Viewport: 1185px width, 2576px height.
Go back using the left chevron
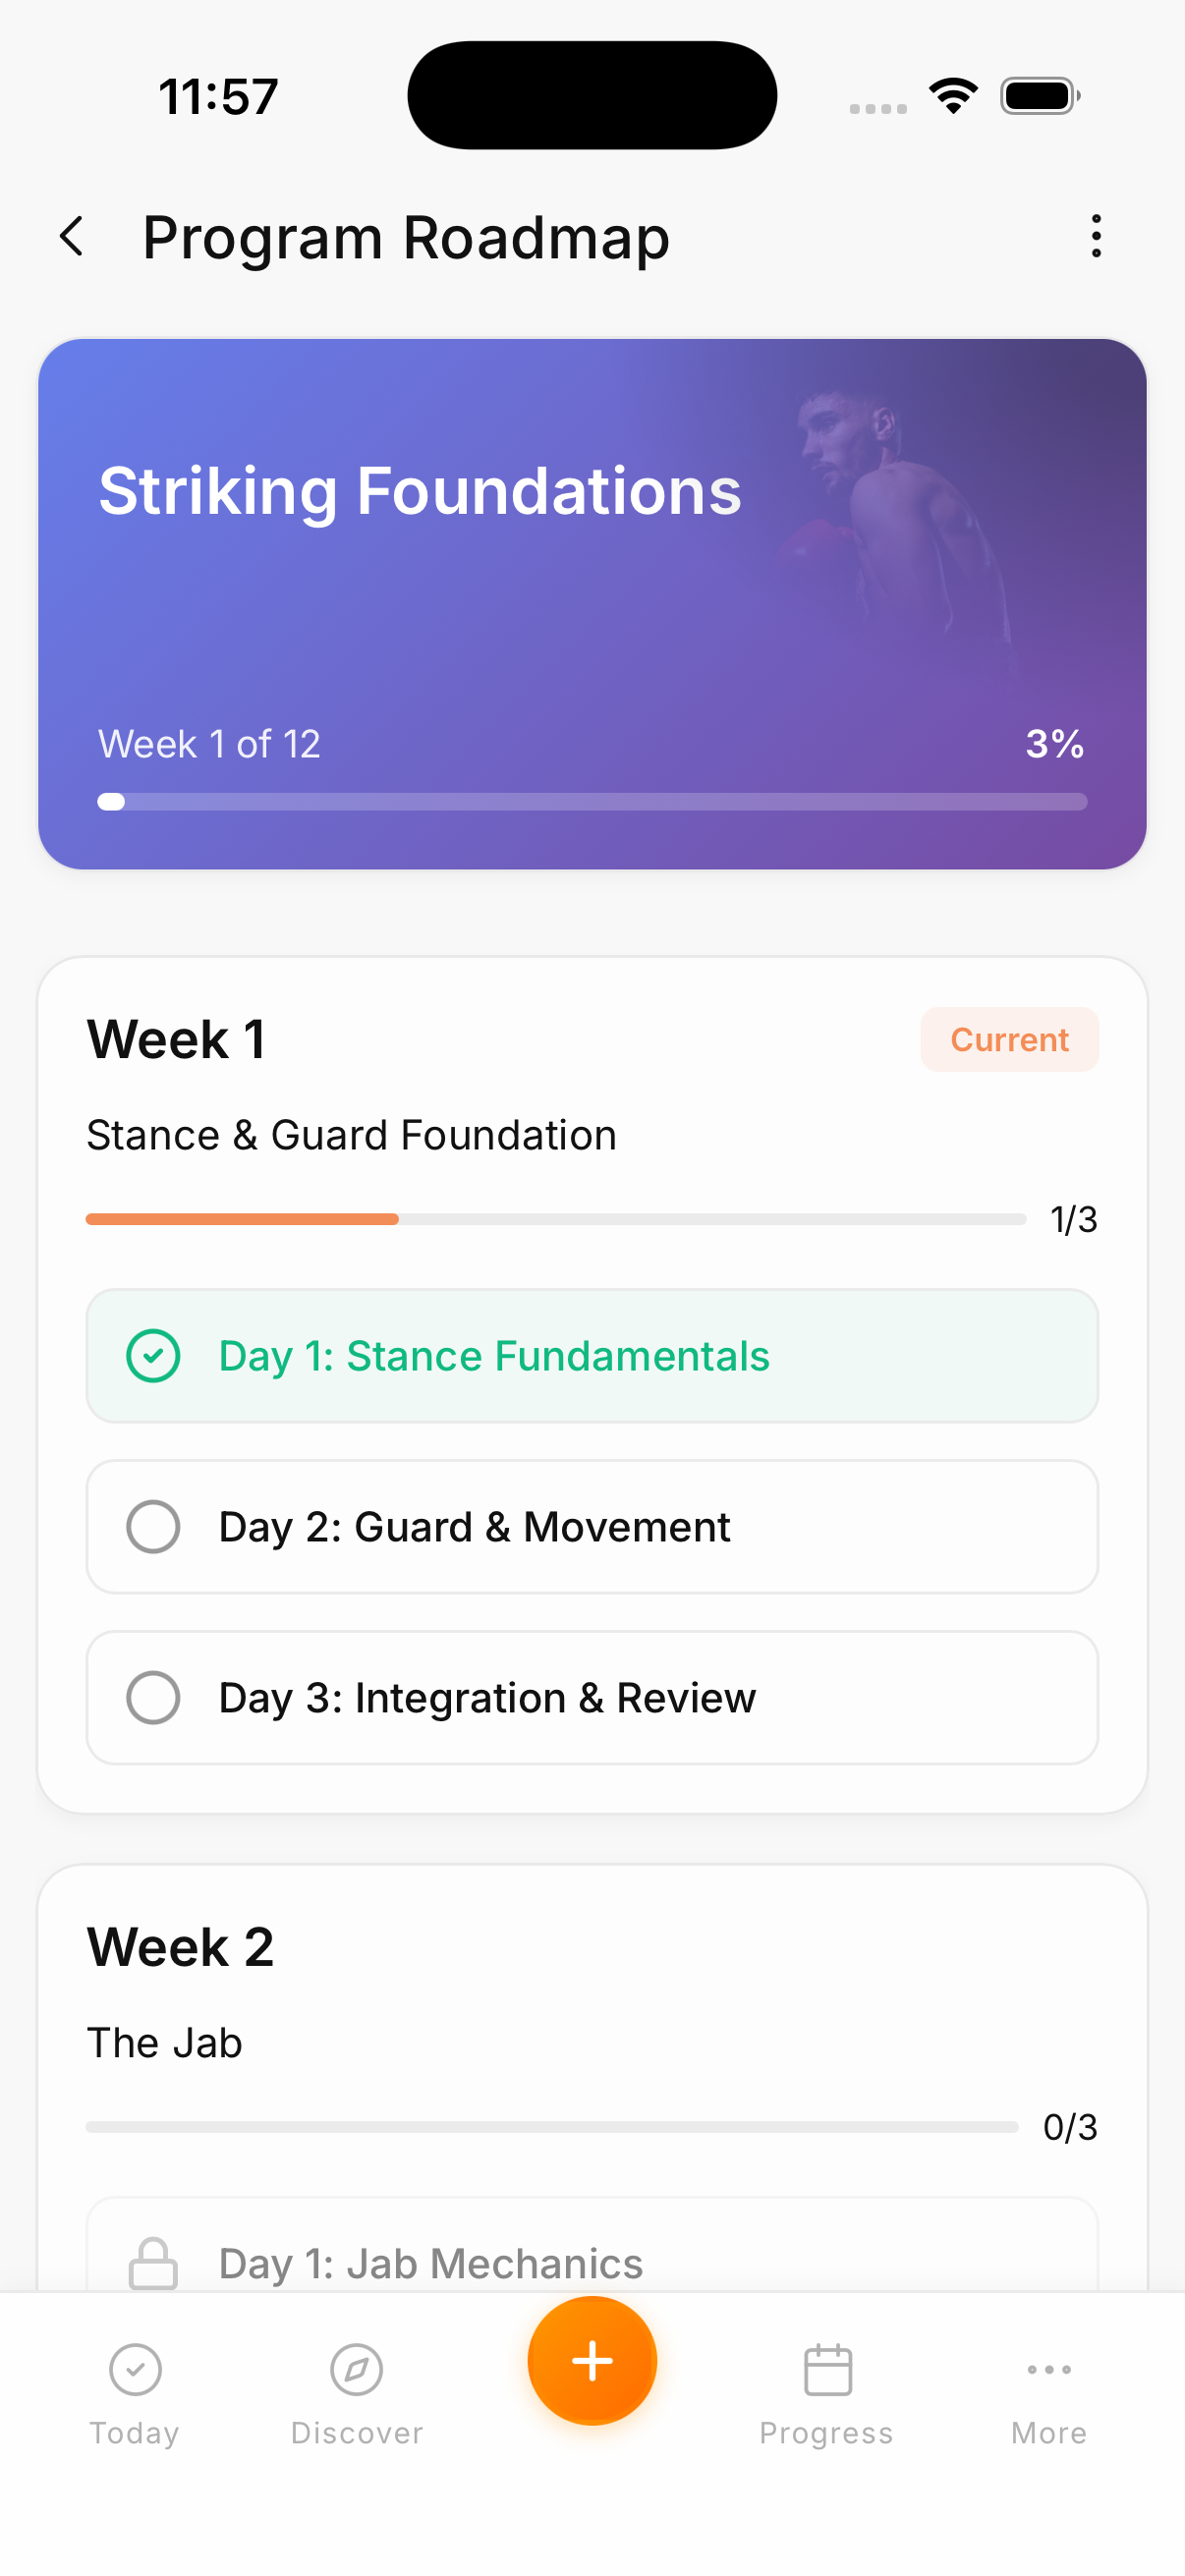(x=71, y=237)
